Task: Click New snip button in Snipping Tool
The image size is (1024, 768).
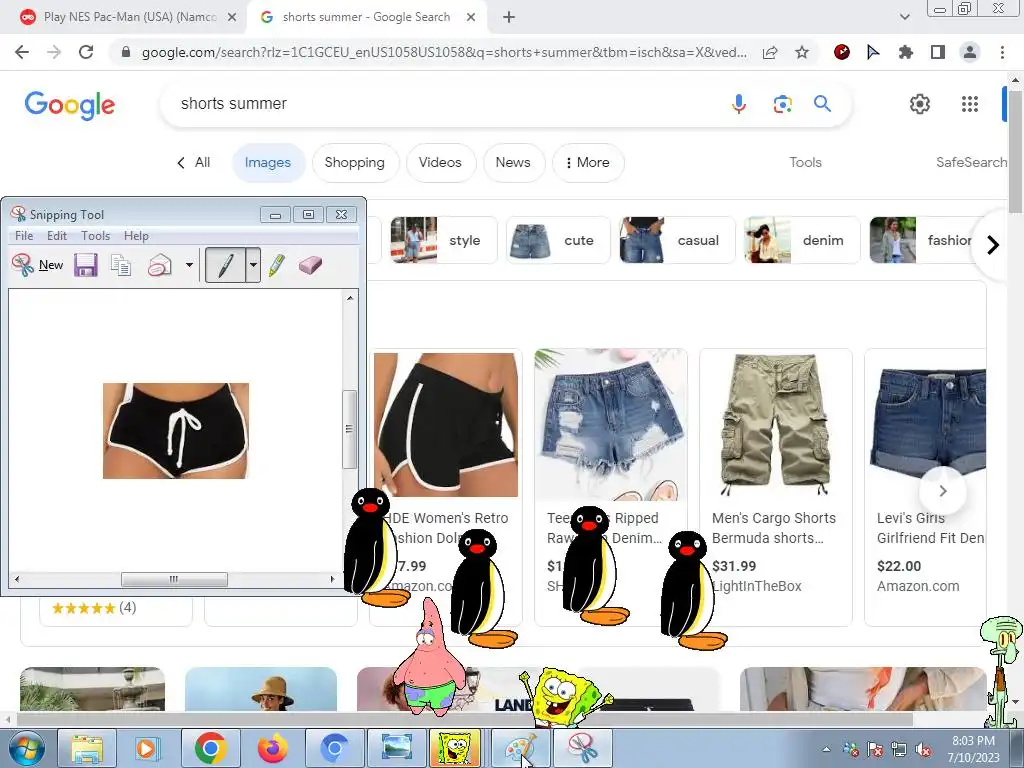Action: pos(38,264)
